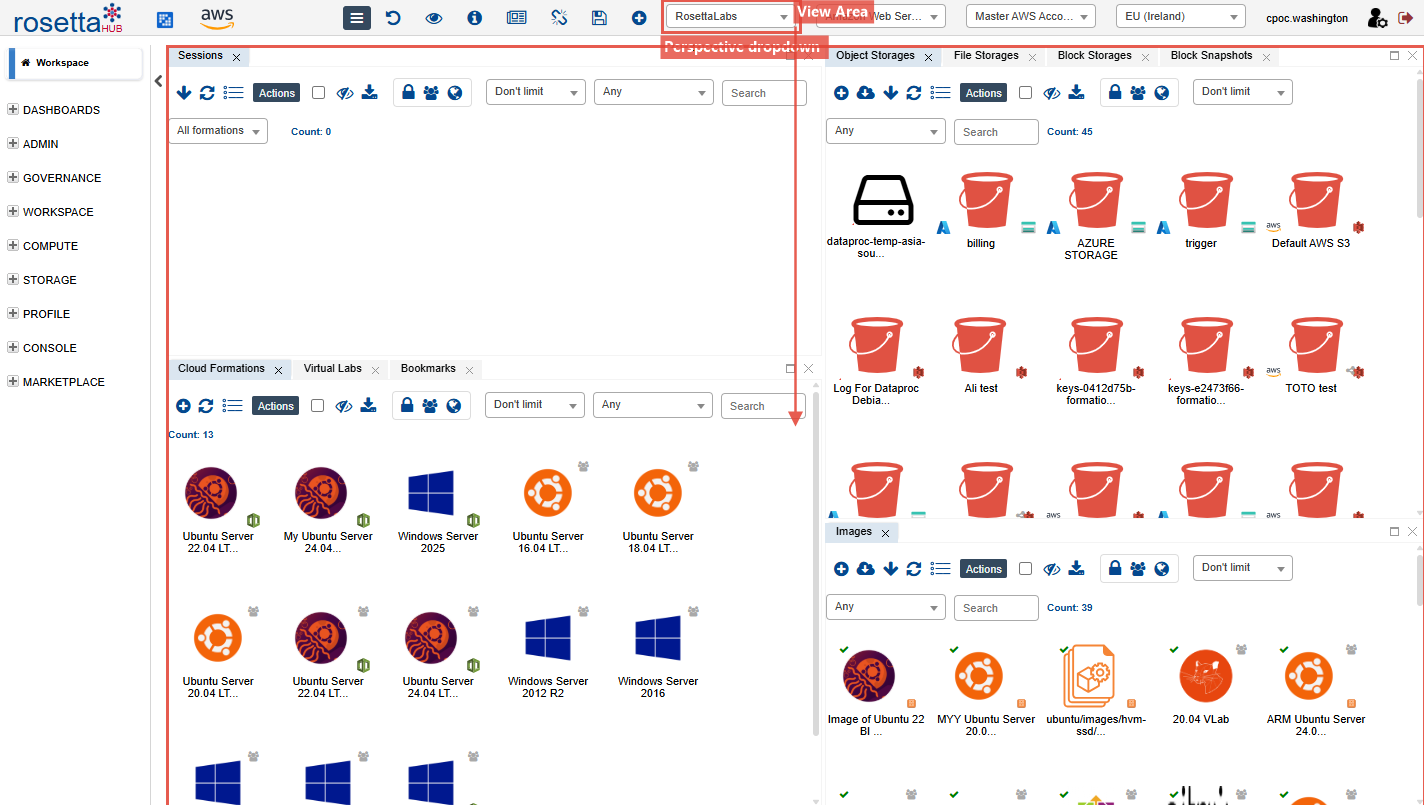Open the RosettaLabs perspective dropdown

(732, 17)
